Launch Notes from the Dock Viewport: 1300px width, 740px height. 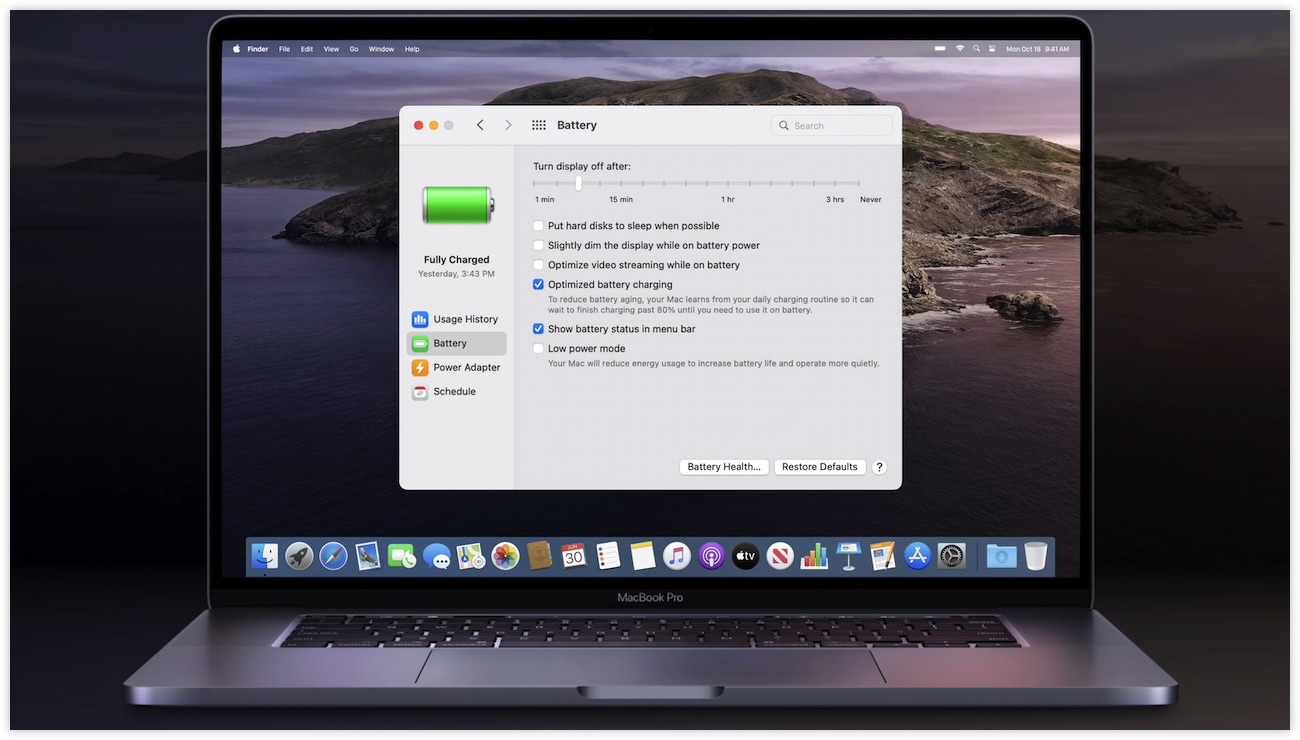coord(642,556)
